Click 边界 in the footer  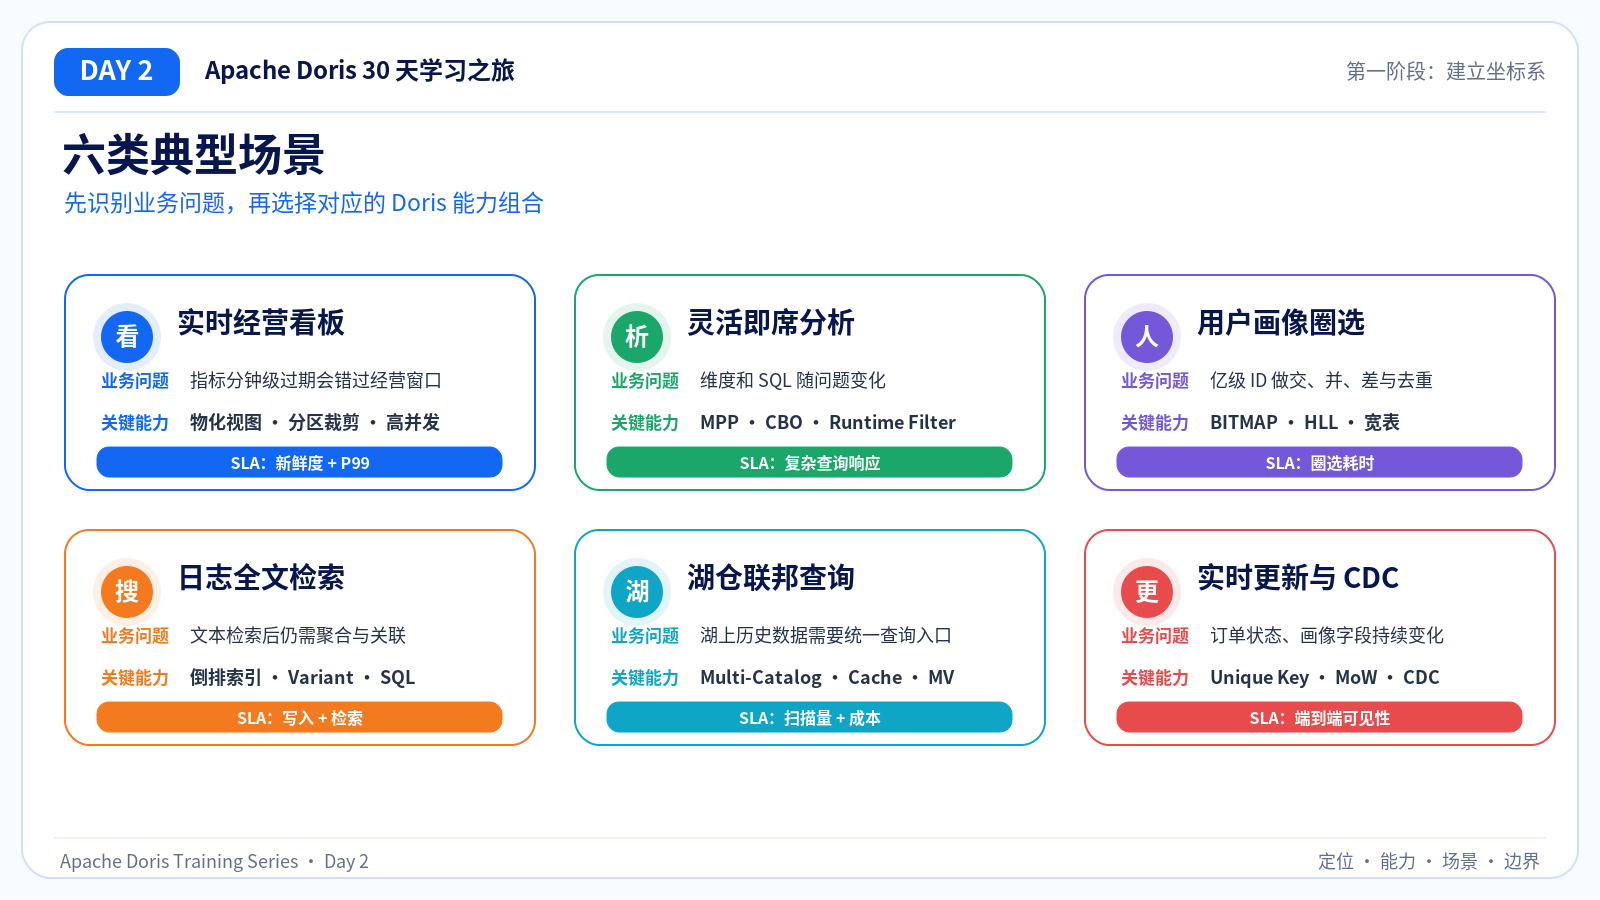[x=1522, y=861]
